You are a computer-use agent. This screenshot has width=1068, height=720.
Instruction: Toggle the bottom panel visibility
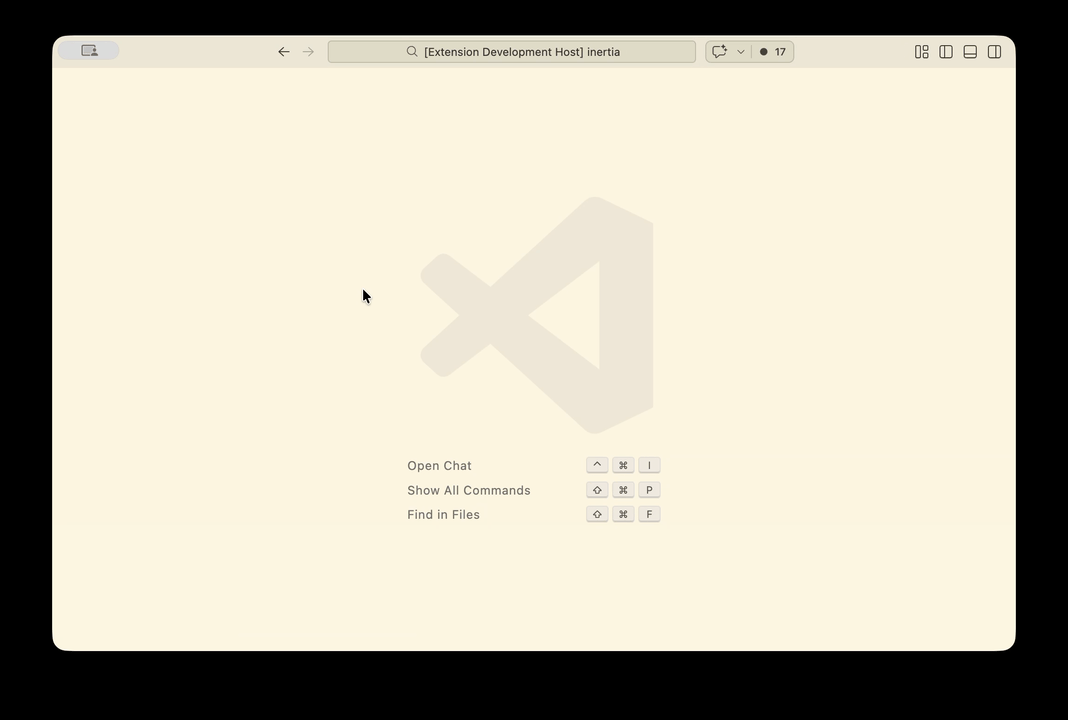pos(970,52)
